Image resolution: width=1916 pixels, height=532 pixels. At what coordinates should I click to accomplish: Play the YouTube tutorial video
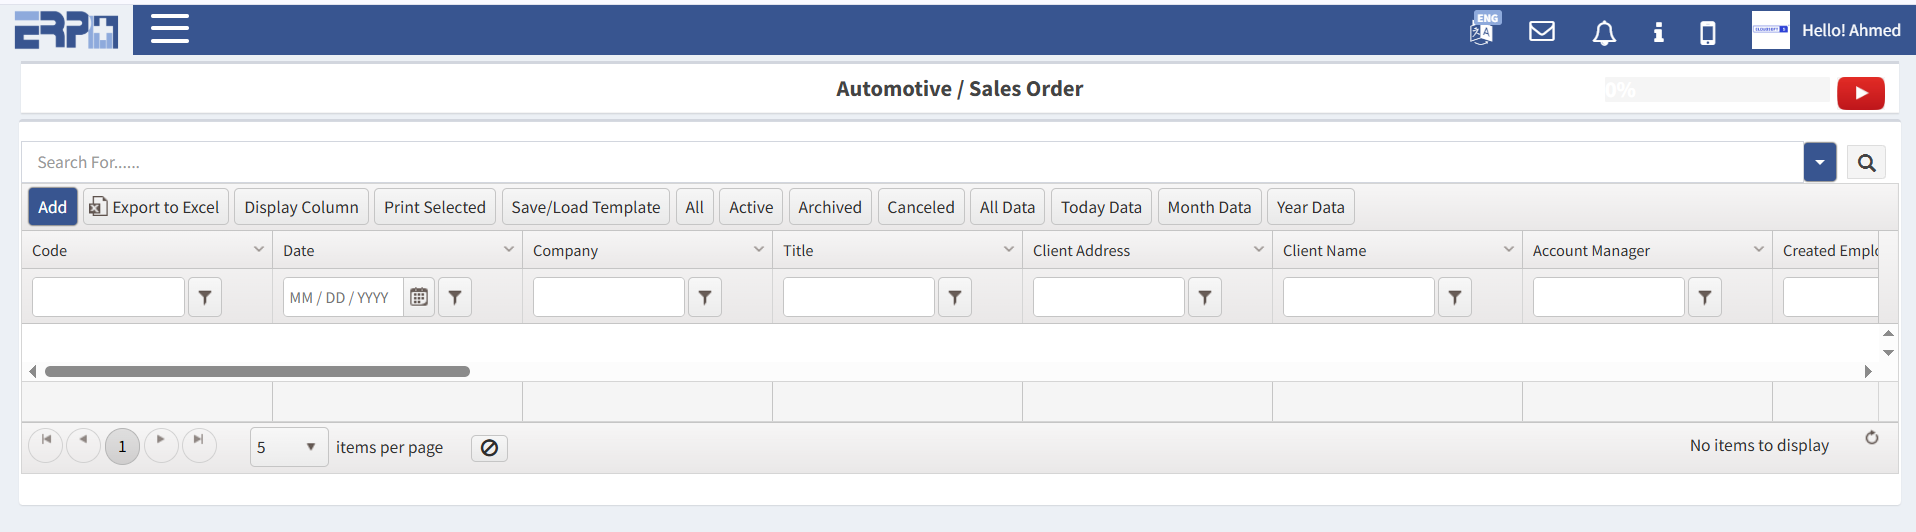coord(1860,93)
